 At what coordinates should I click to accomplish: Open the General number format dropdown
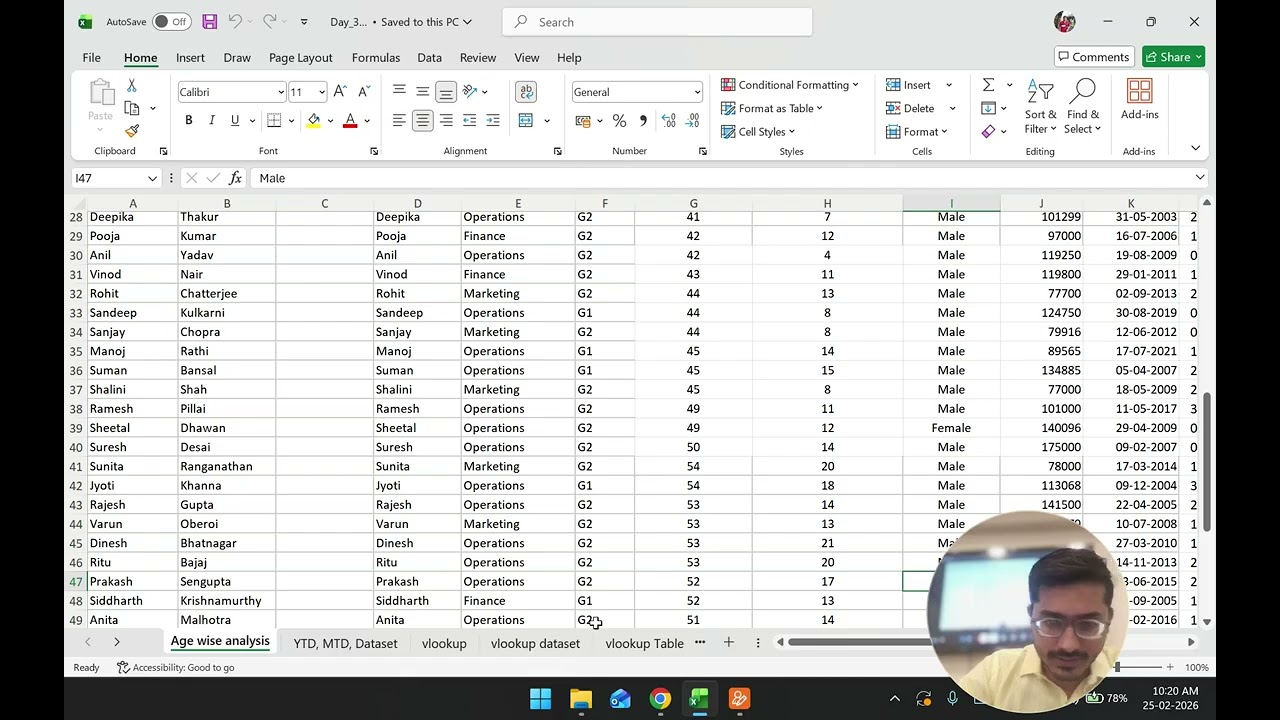pyautogui.click(x=697, y=92)
